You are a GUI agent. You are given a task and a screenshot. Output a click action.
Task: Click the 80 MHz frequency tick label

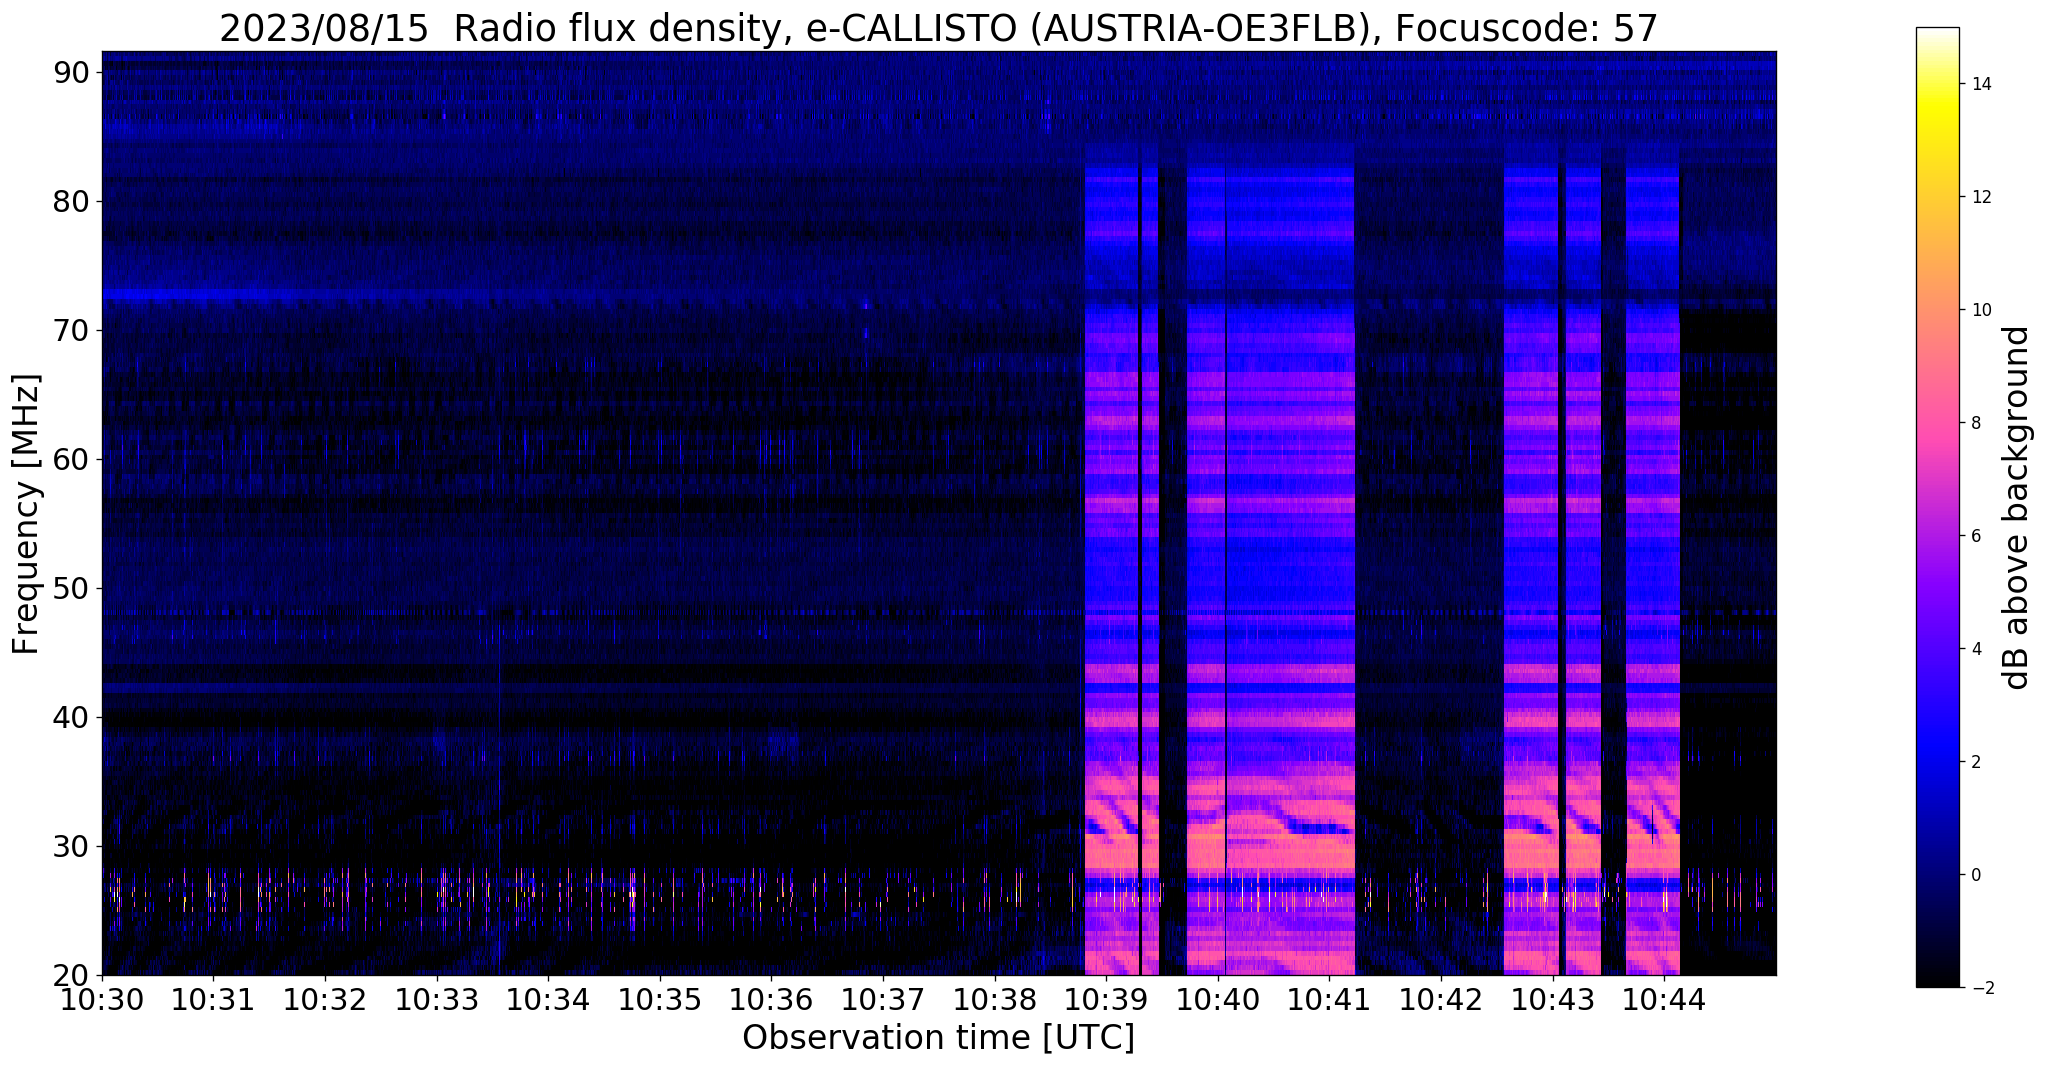(x=72, y=202)
